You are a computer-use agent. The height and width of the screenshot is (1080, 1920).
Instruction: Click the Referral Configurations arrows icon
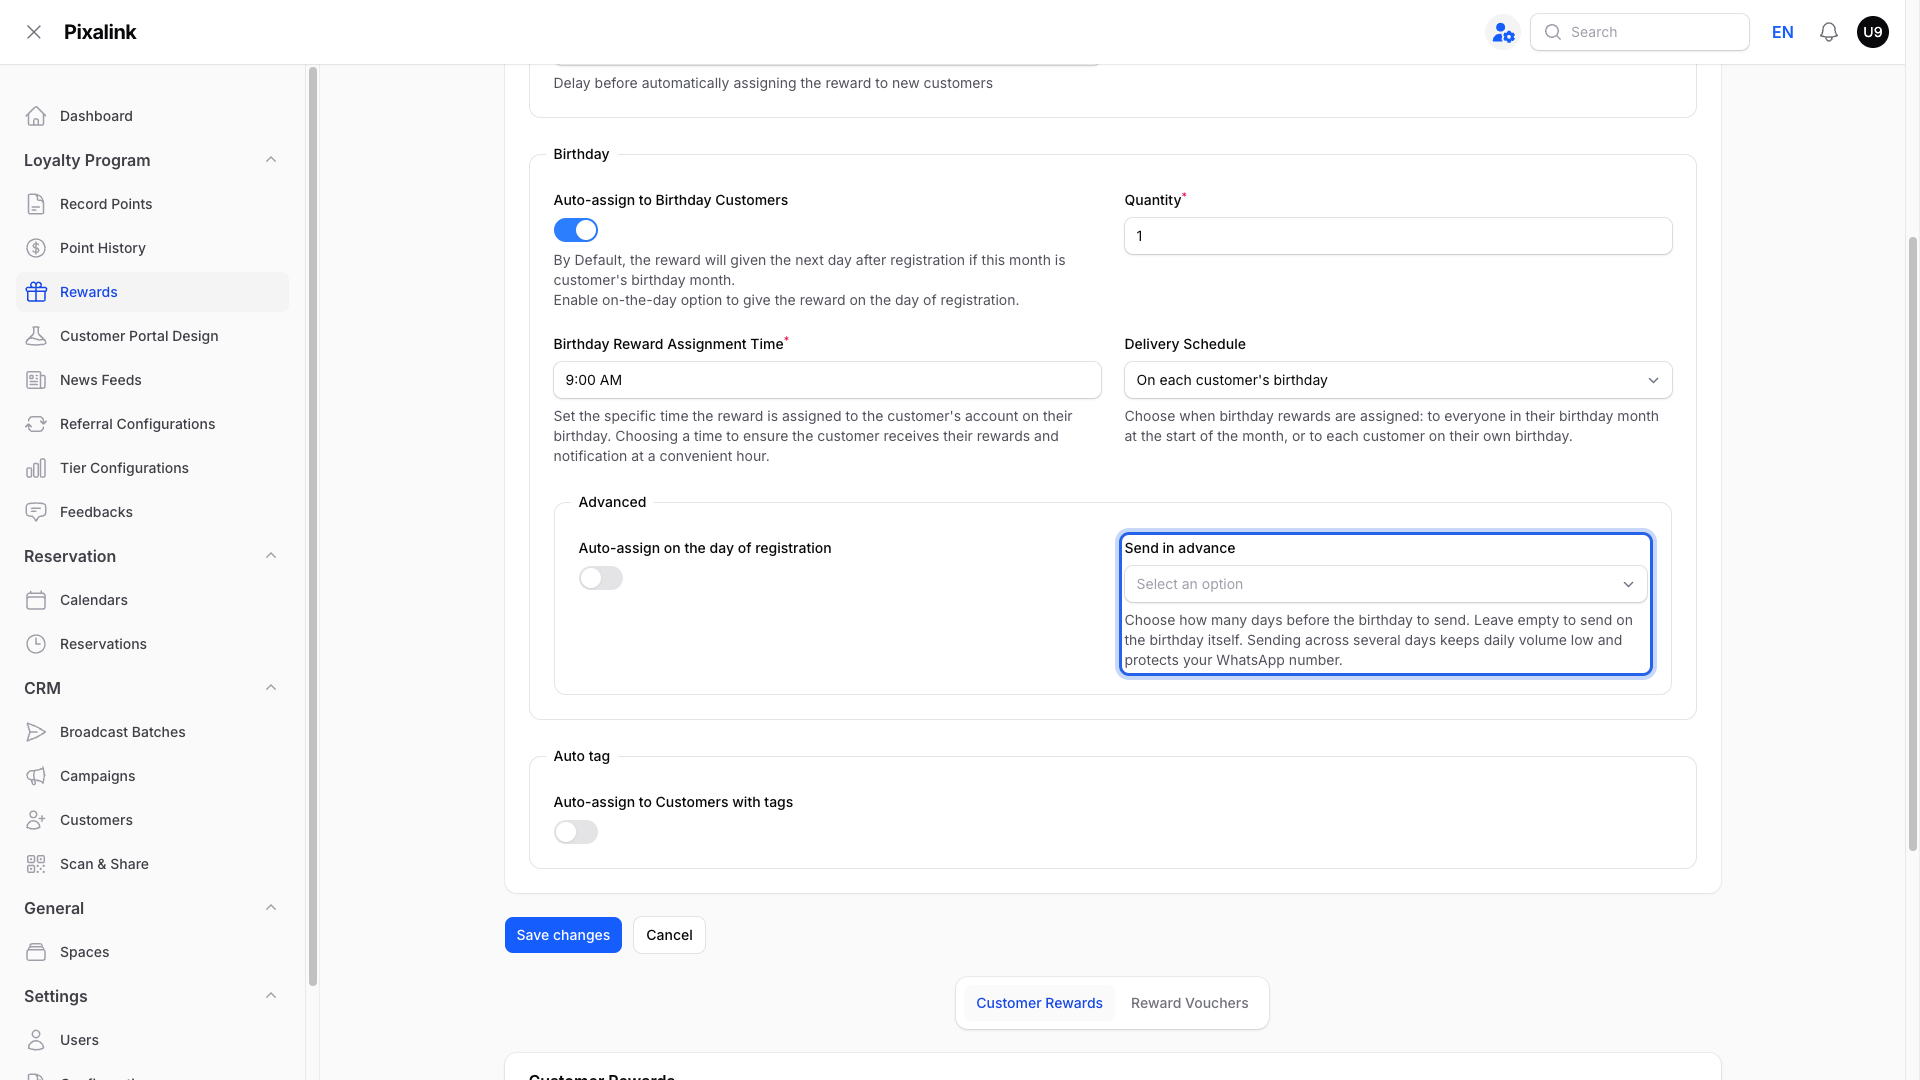(36, 424)
